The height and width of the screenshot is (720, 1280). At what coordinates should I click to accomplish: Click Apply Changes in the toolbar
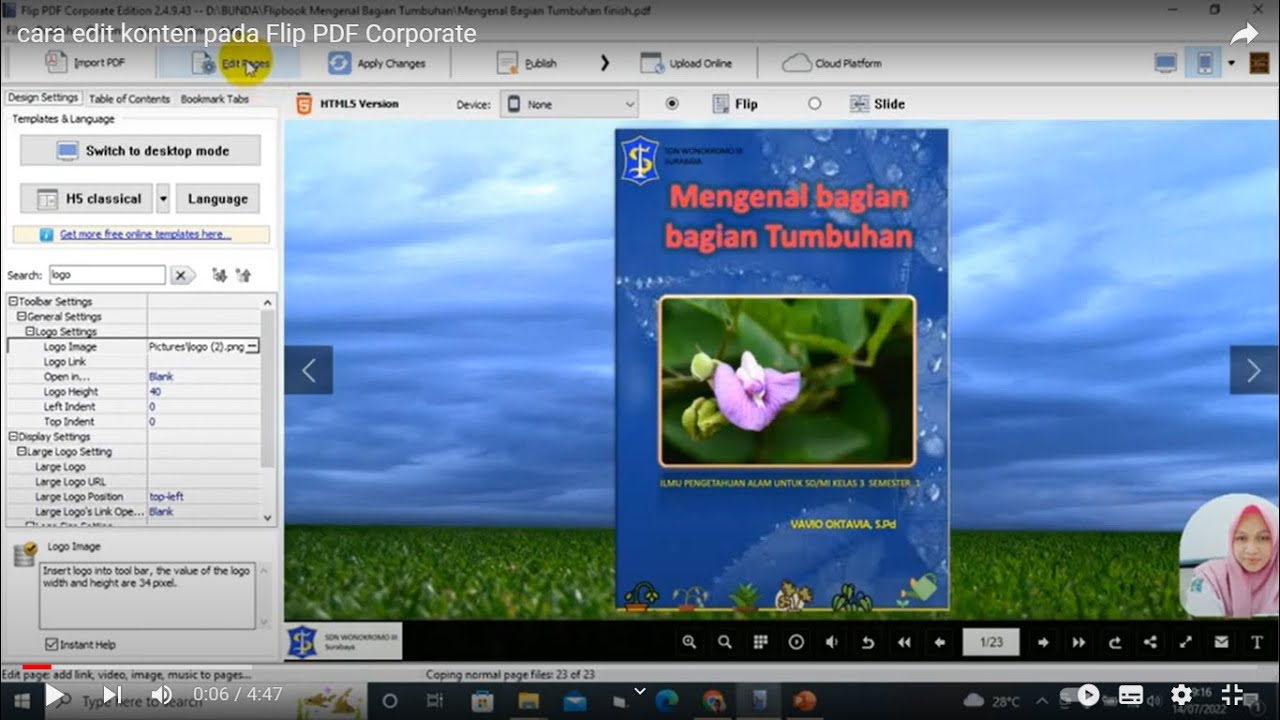point(377,63)
